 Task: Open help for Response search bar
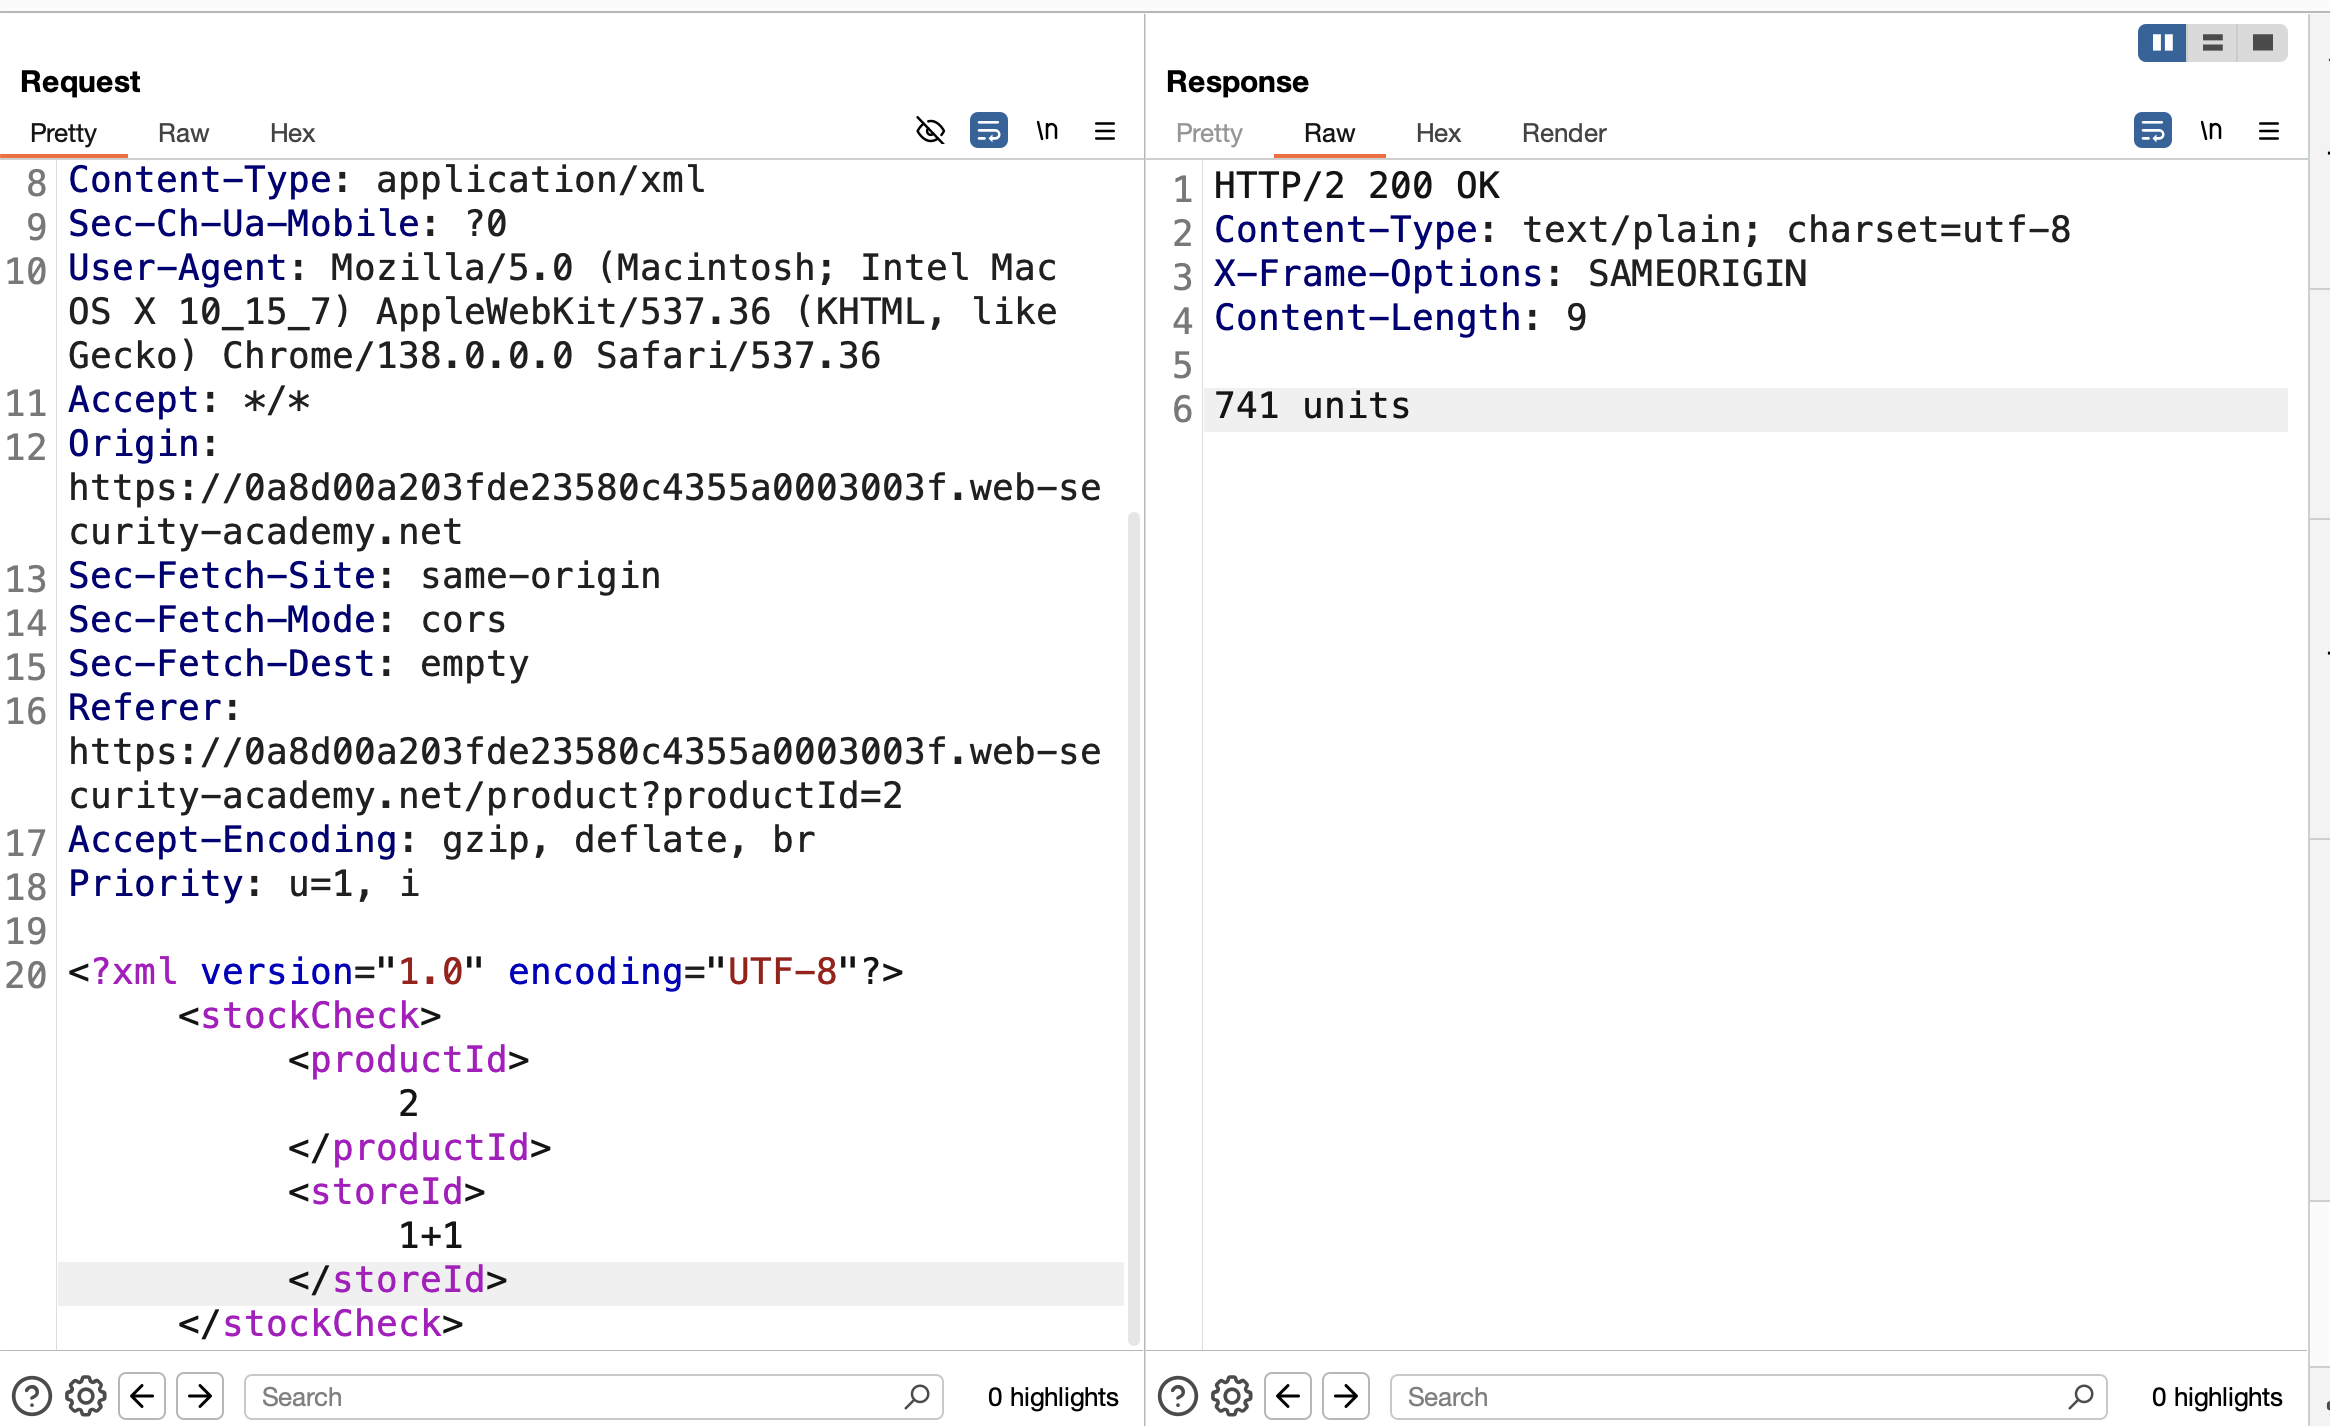(1178, 1396)
